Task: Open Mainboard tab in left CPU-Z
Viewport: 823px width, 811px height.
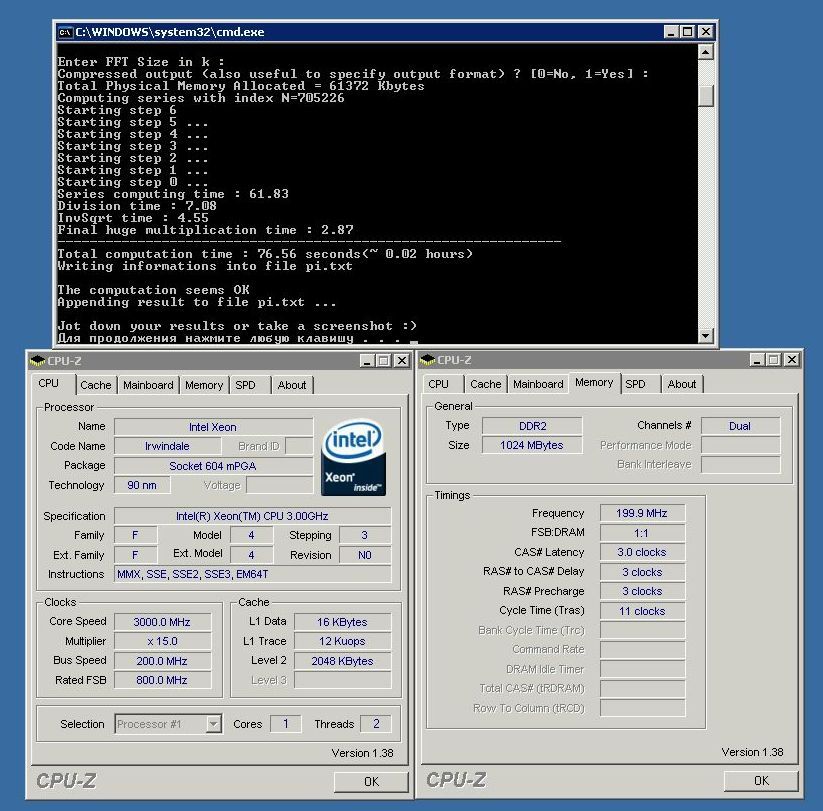Action: [148, 385]
